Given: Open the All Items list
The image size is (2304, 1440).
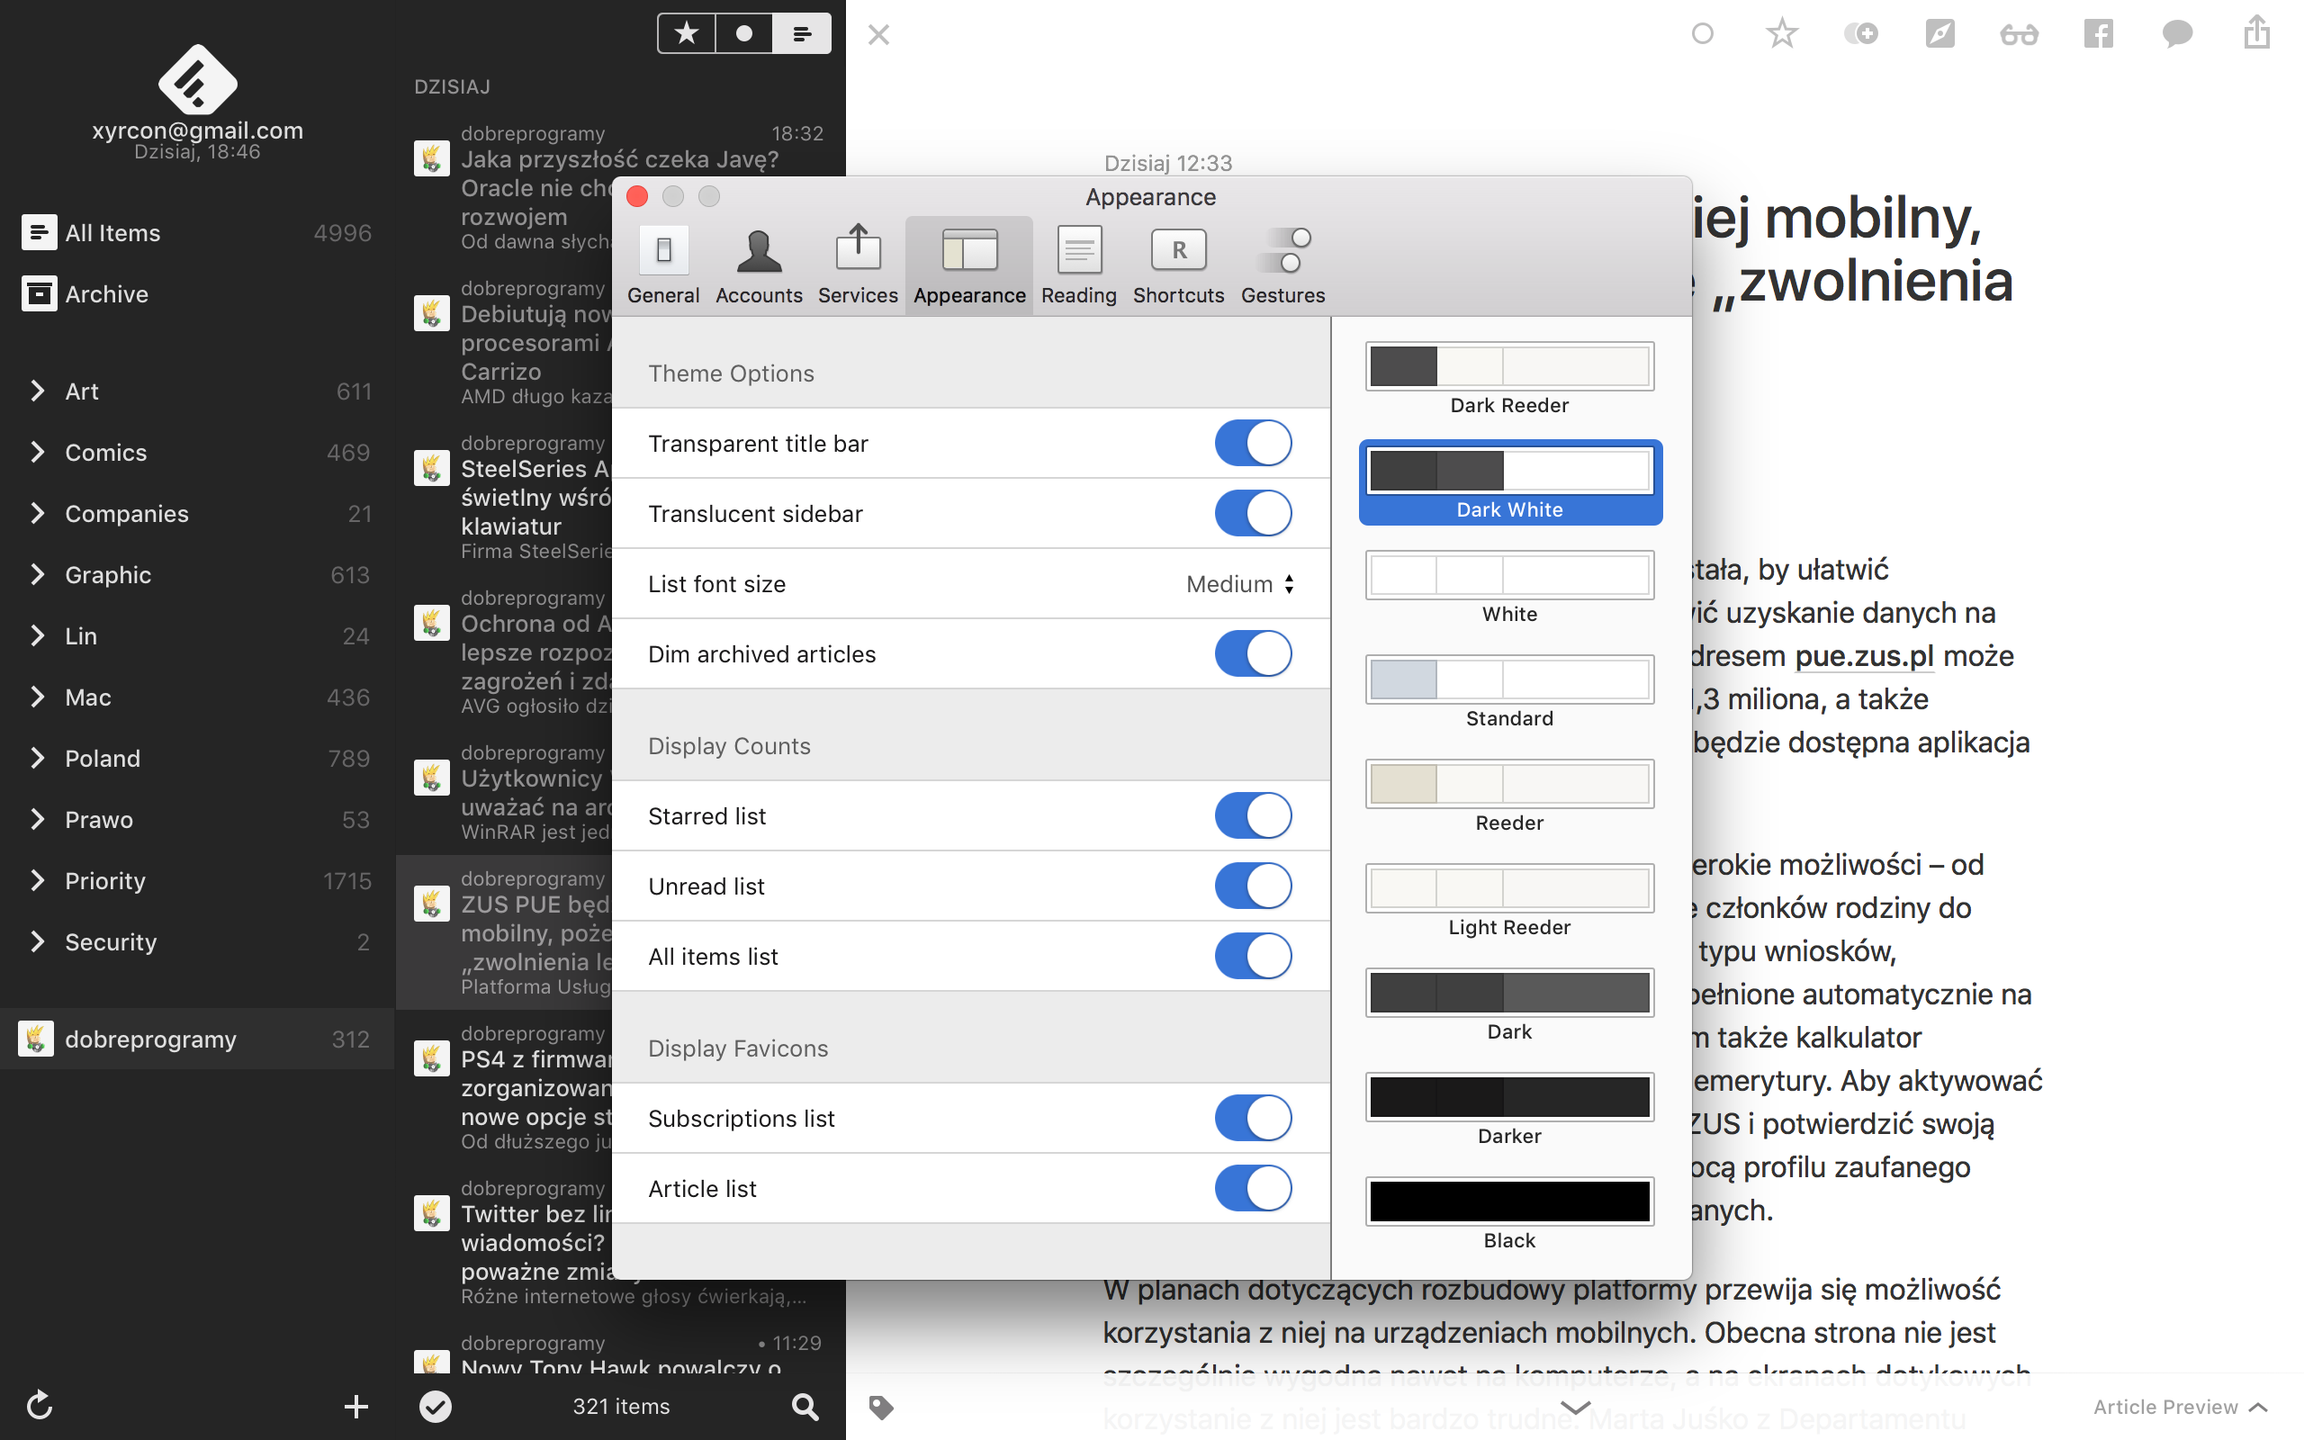Looking at the screenshot, I should (x=197, y=233).
